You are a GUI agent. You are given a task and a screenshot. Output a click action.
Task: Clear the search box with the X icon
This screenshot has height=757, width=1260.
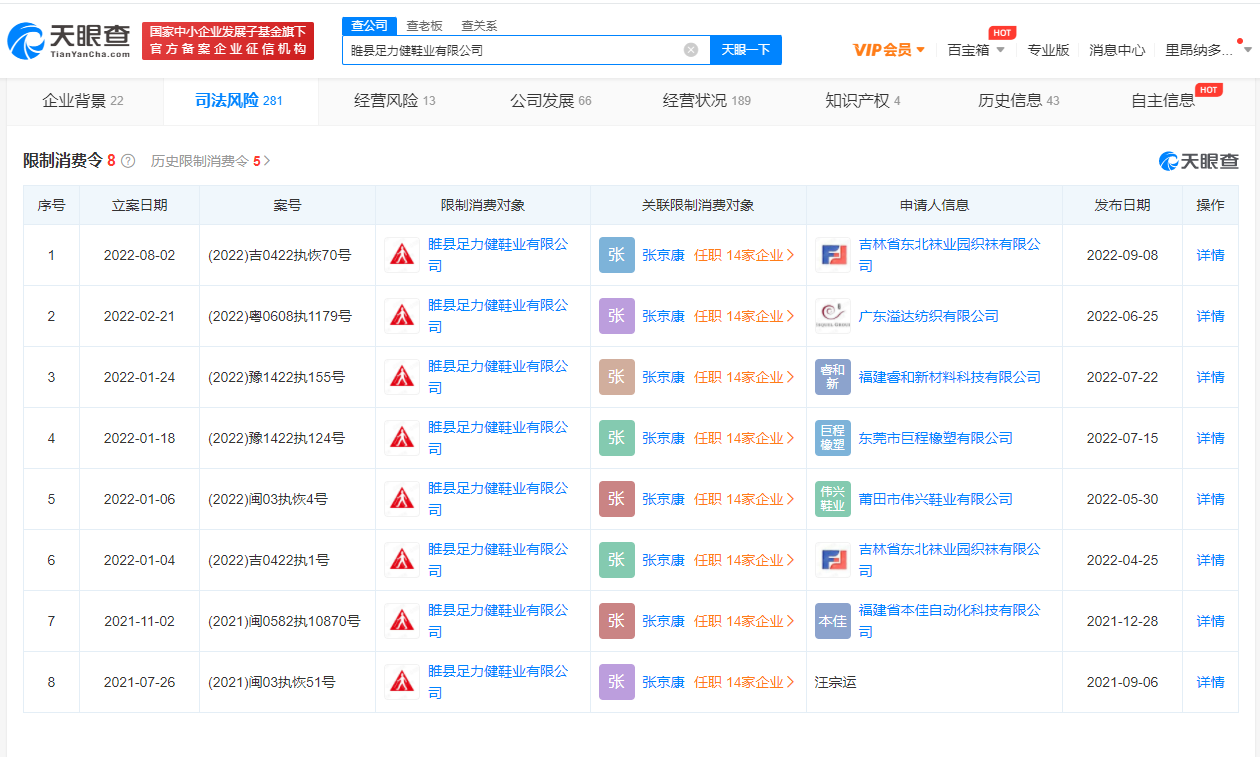click(691, 50)
